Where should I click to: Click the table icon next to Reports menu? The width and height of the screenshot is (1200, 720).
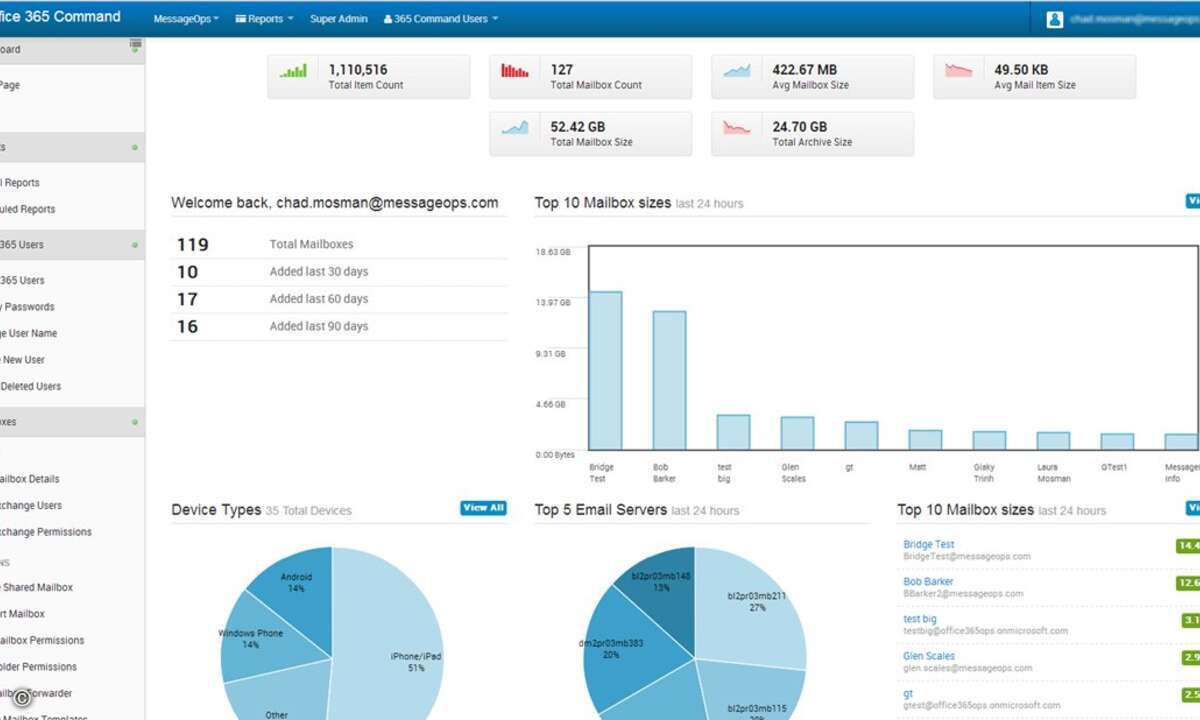click(240, 19)
